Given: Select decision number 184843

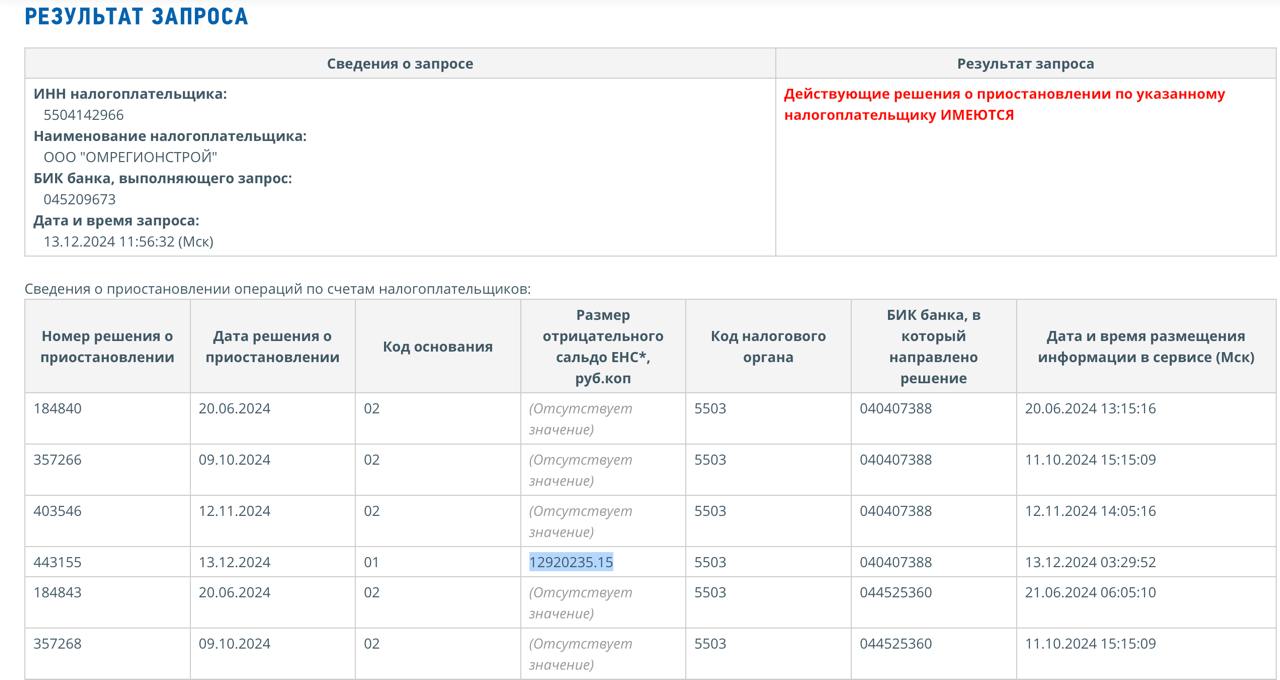Looking at the screenshot, I should point(58,592).
